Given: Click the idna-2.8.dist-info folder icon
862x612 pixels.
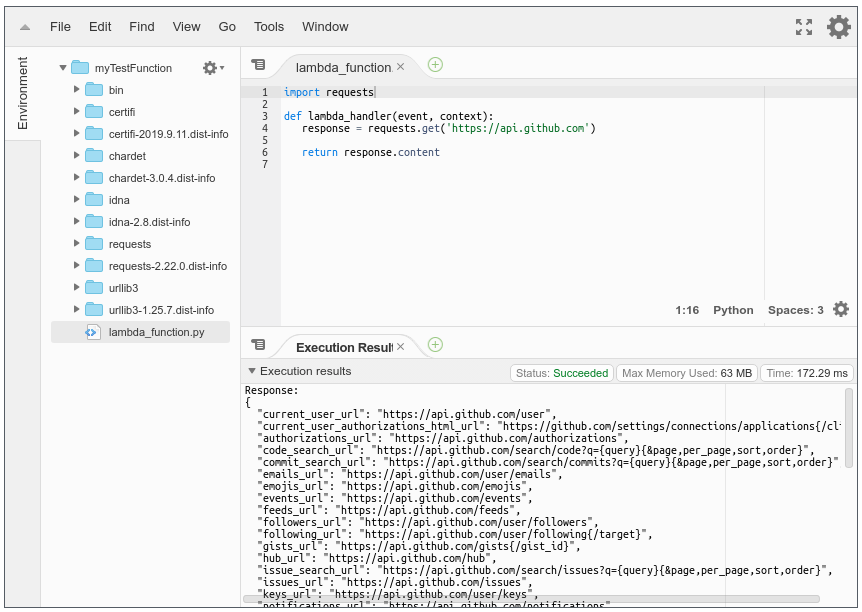Looking at the screenshot, I should tap(94, 222).
